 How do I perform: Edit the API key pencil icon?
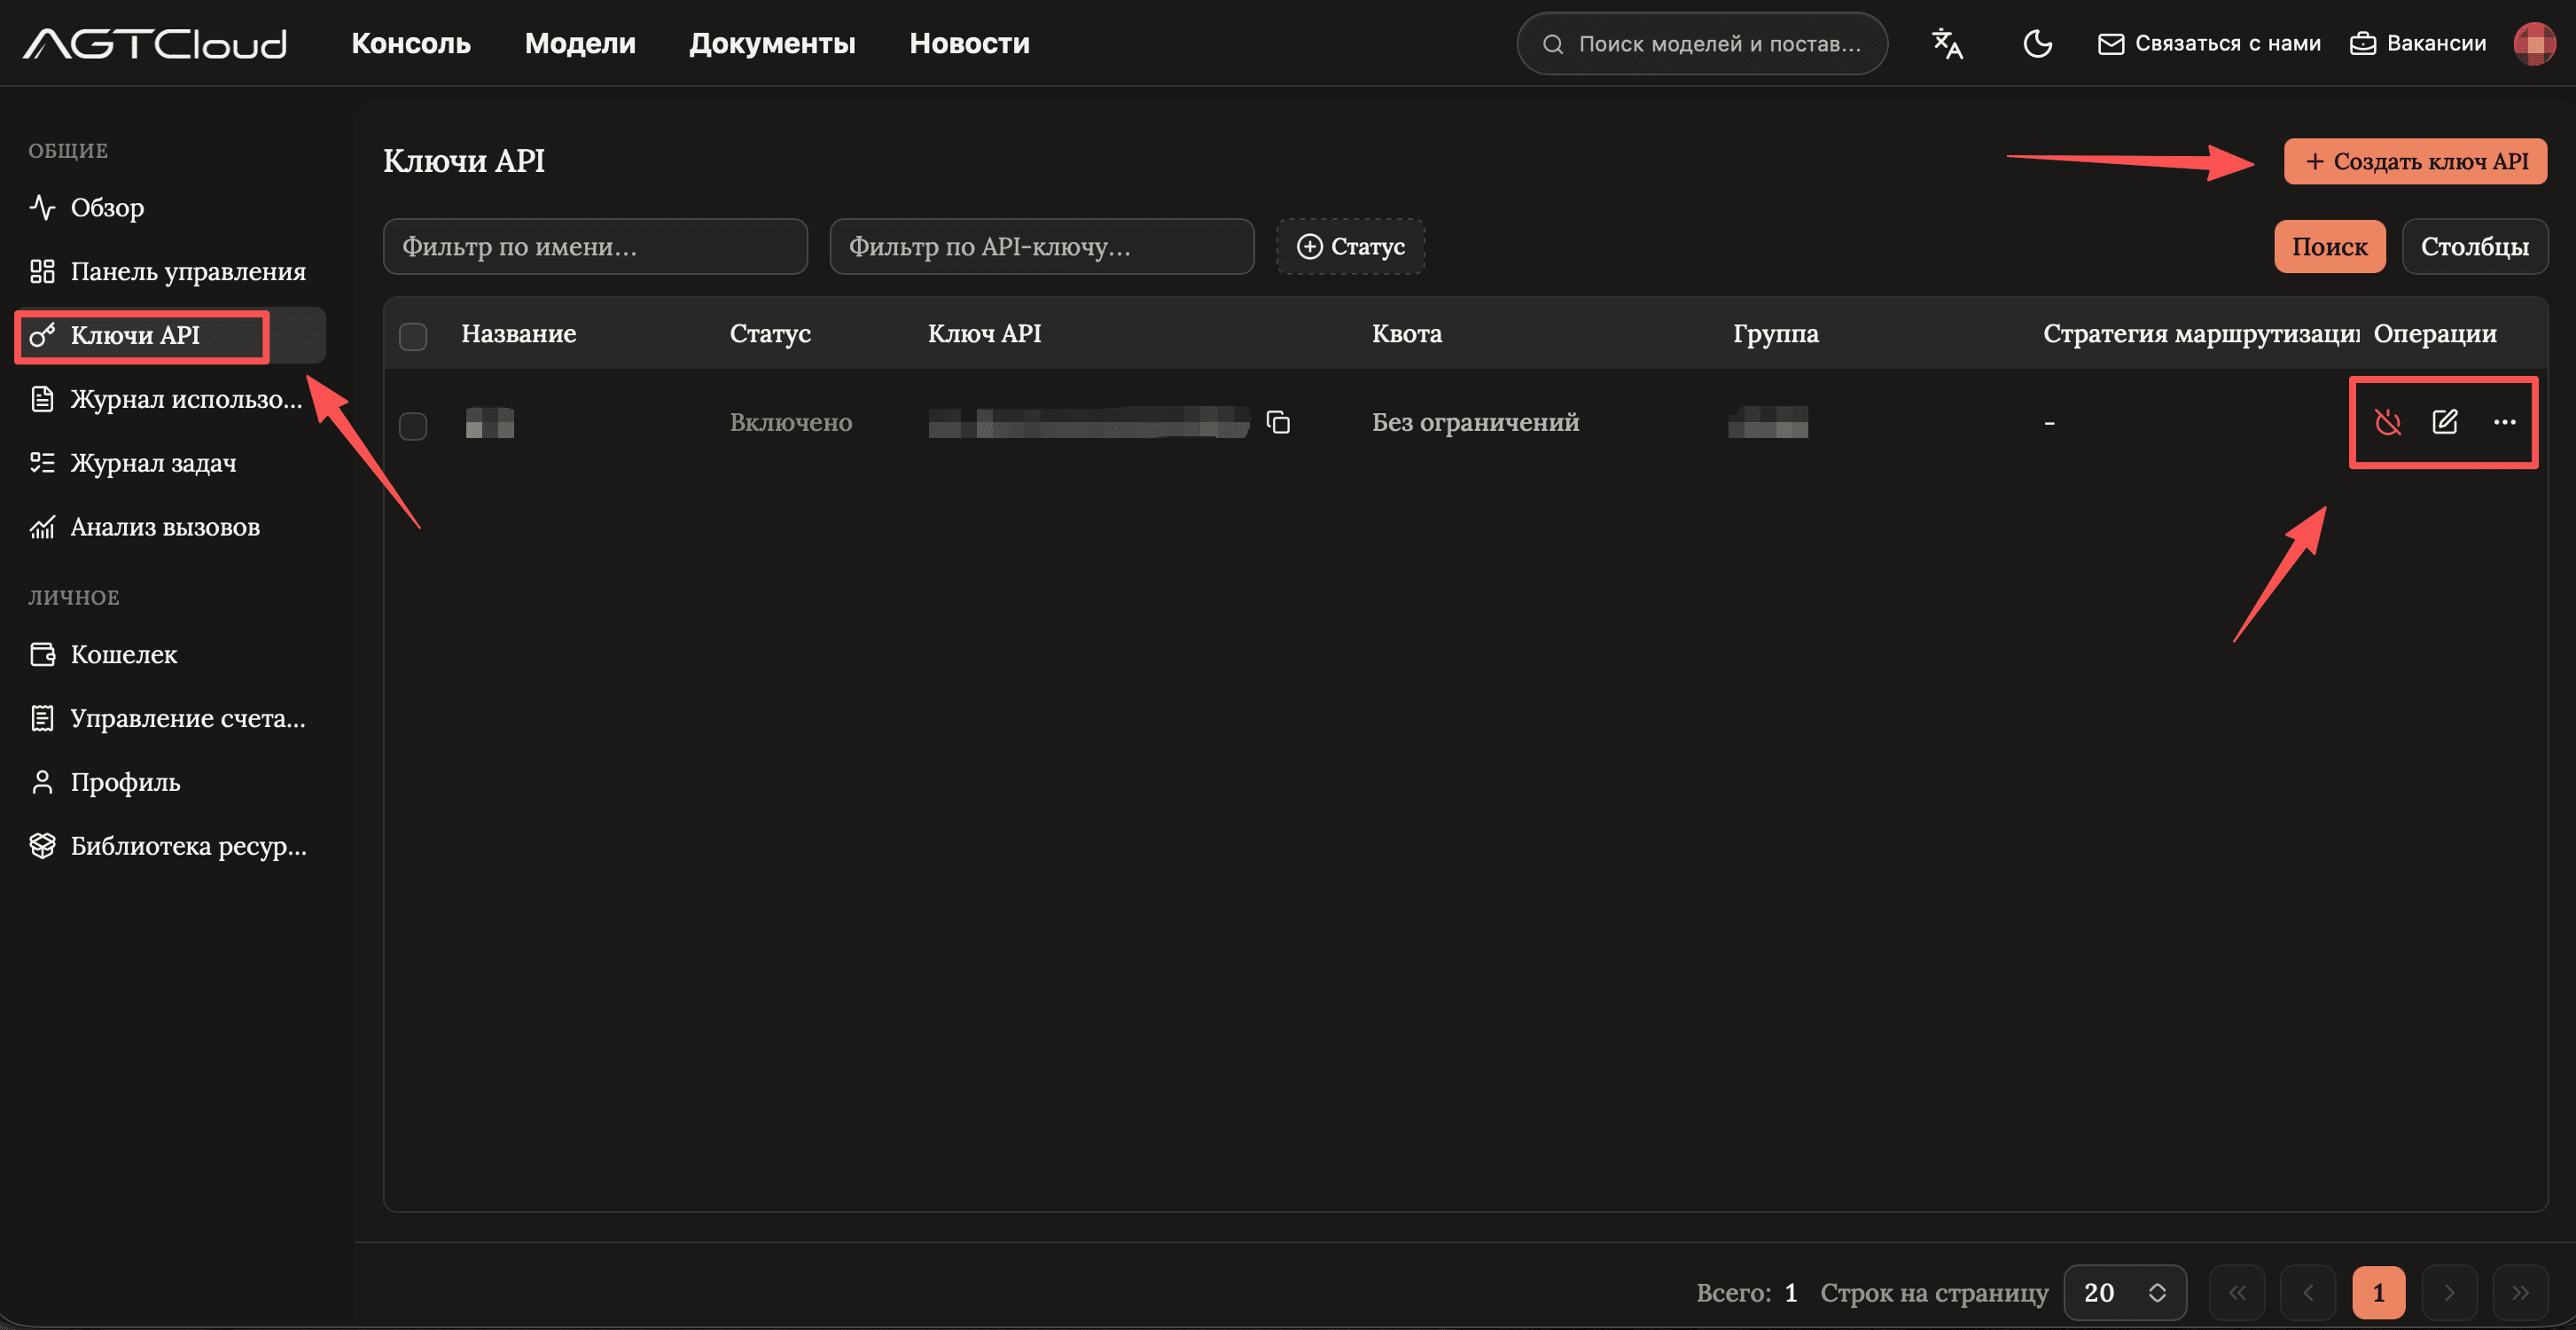[2445, 422]
